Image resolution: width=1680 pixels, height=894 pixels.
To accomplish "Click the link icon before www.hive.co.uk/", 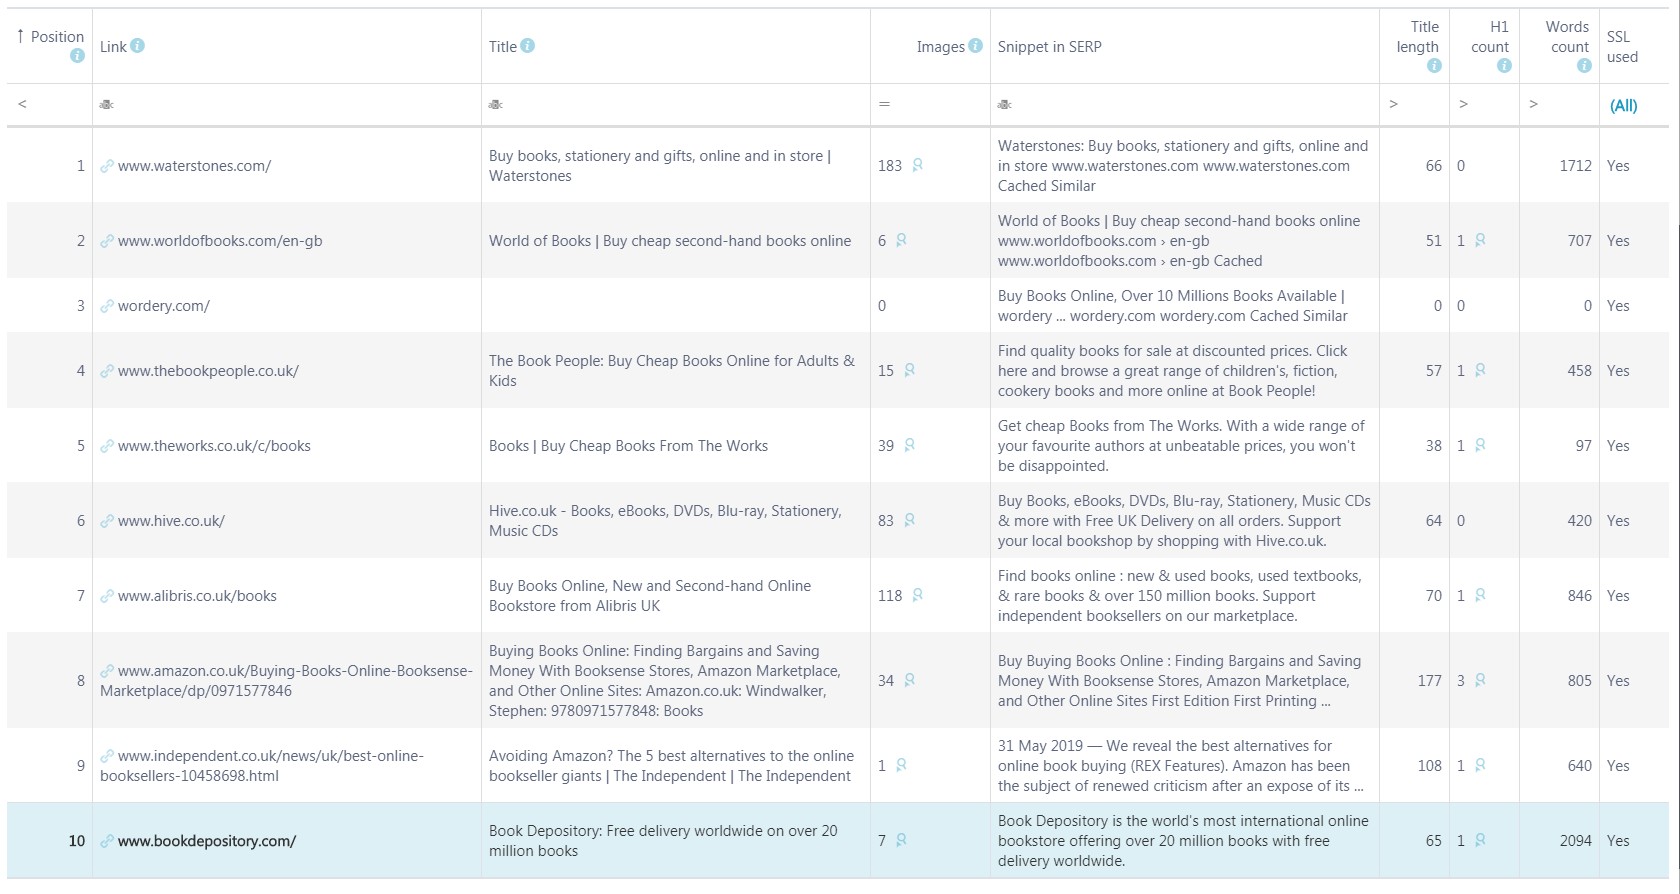I will [x=107, y=521].
